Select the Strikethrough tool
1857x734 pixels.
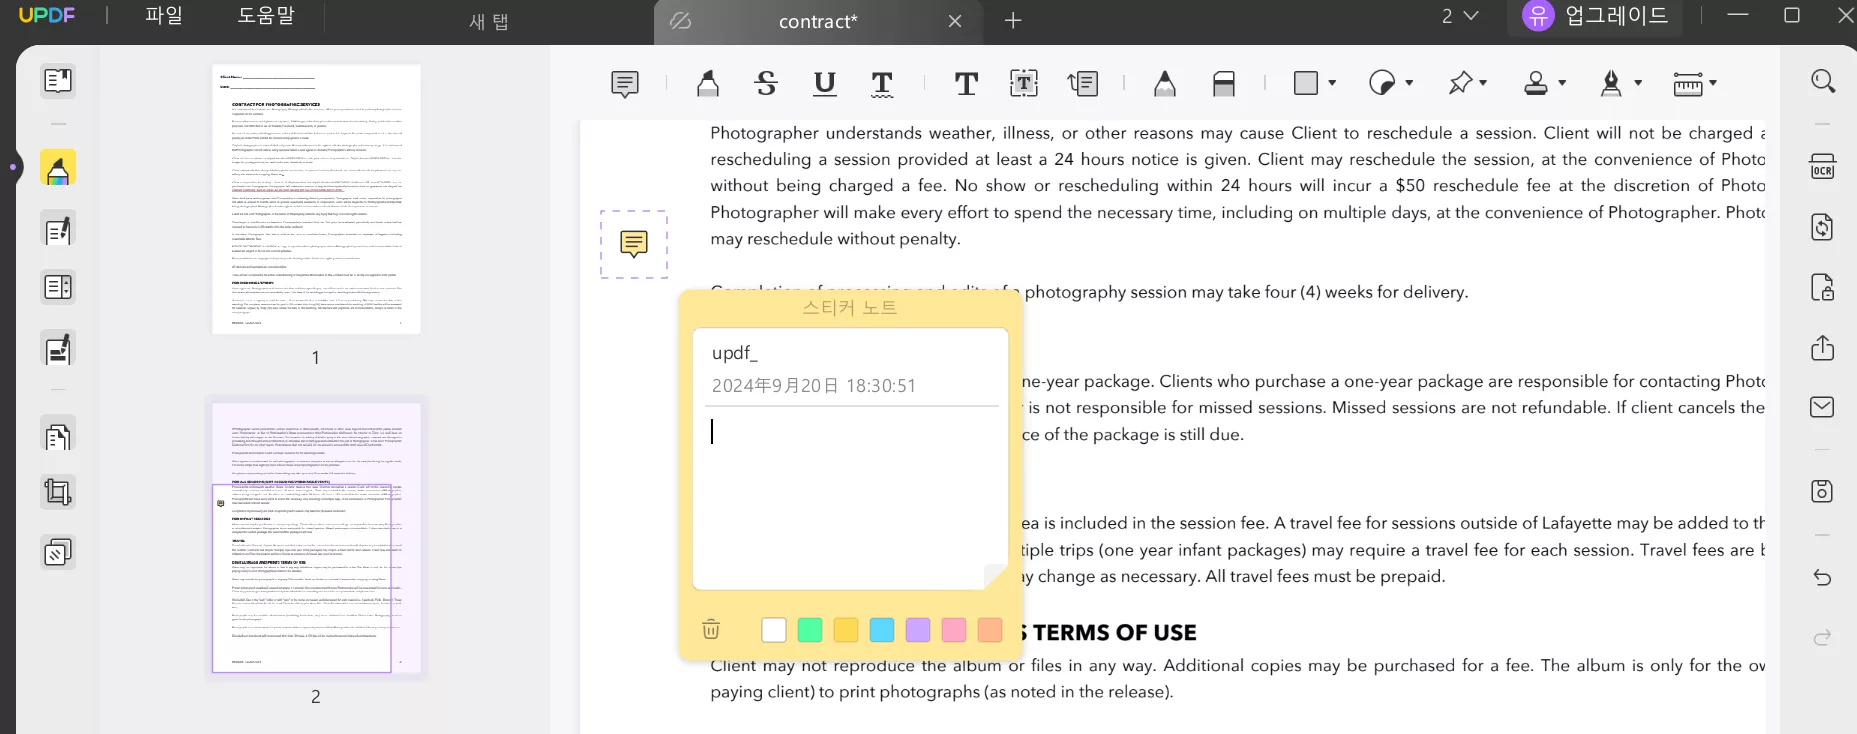click(766, 84)
